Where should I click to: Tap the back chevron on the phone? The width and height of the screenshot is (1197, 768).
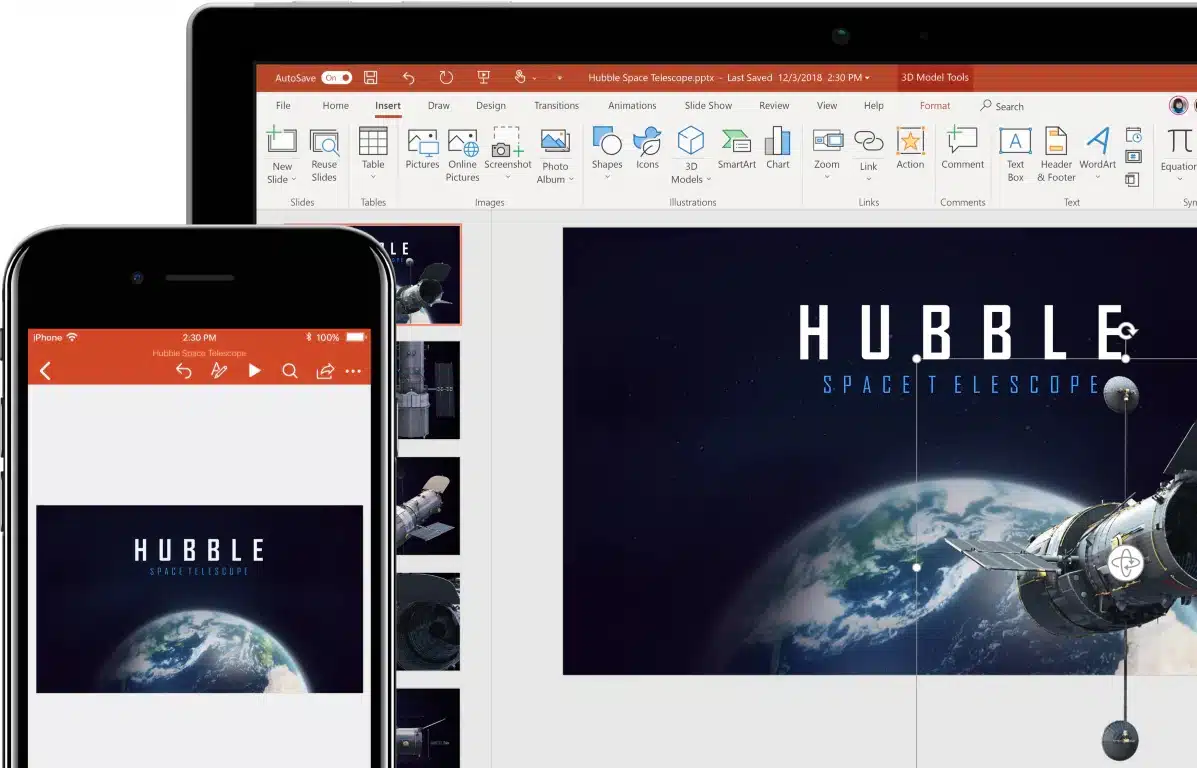coord(45,371)
